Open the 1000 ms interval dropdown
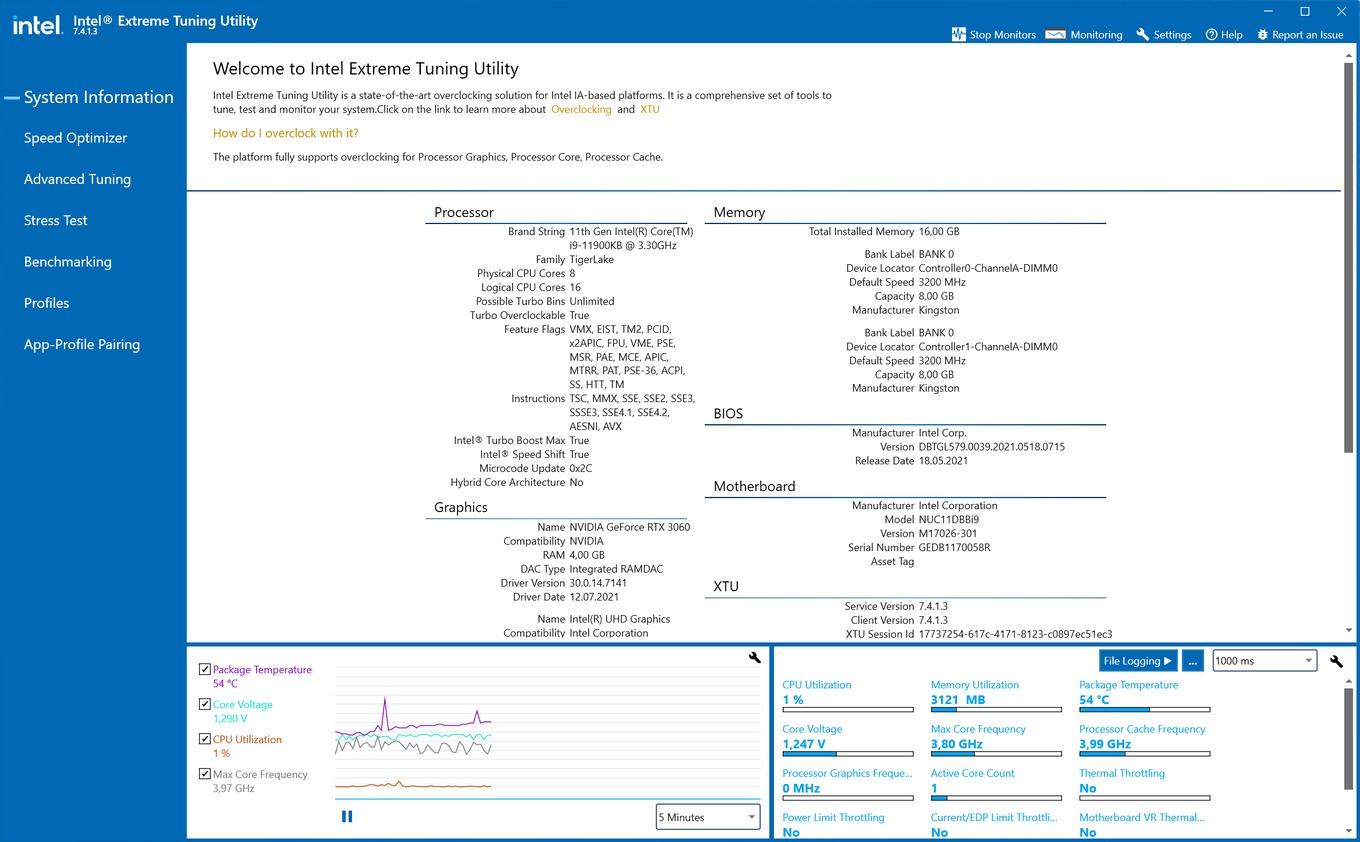Viewport: 1360px width, 842px height. (x=1265, y=661)
